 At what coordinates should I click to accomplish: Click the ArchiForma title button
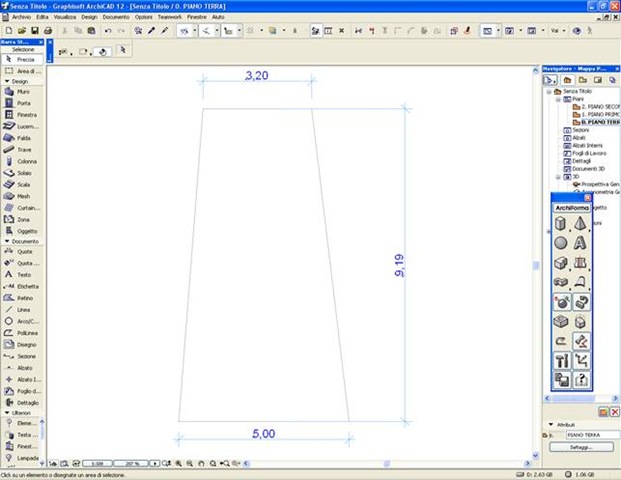tap(571, 208)
